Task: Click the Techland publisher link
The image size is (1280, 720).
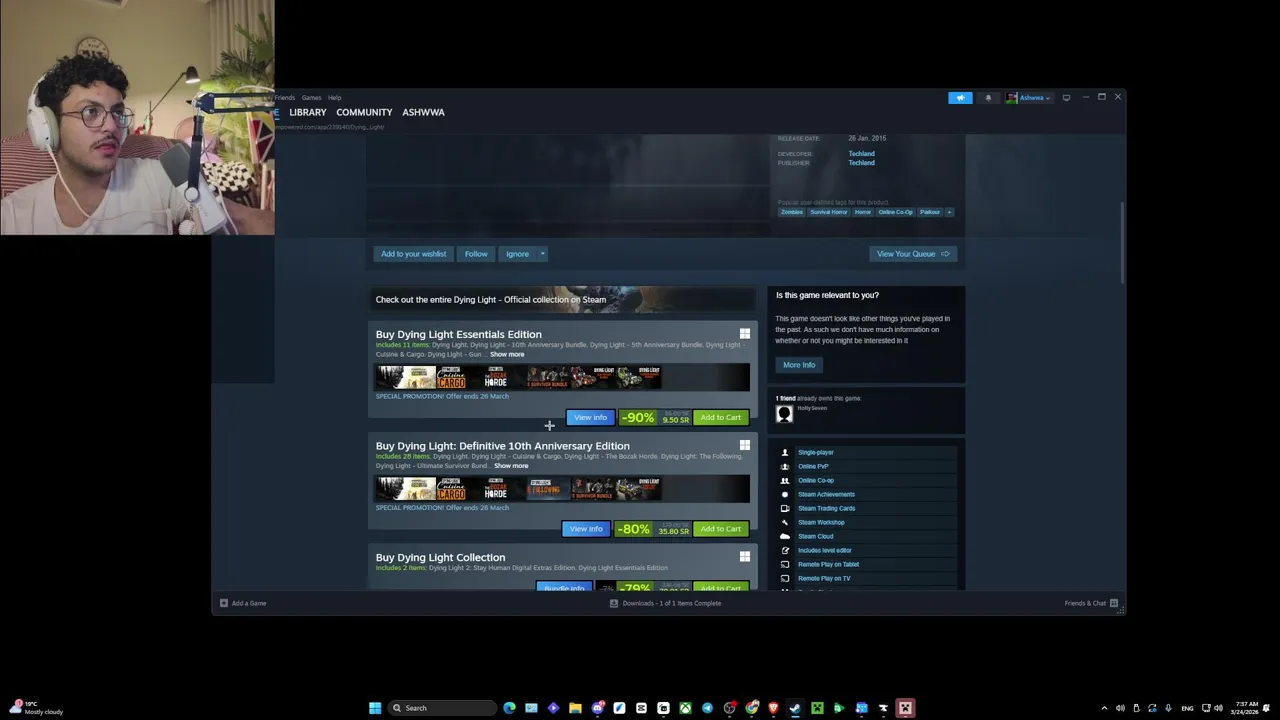Action: 861,163
